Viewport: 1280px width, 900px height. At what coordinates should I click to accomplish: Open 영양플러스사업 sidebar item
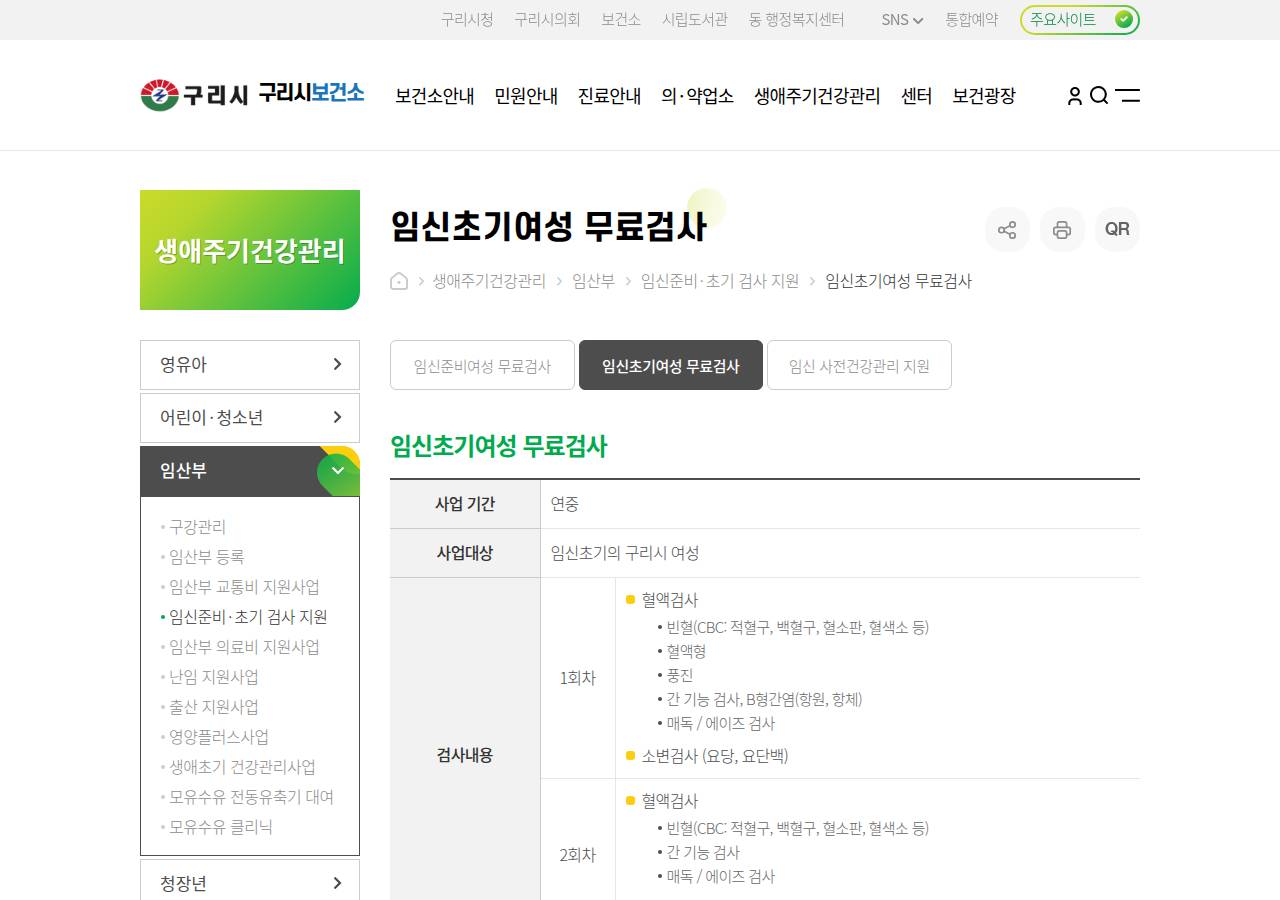coord(218,737)
